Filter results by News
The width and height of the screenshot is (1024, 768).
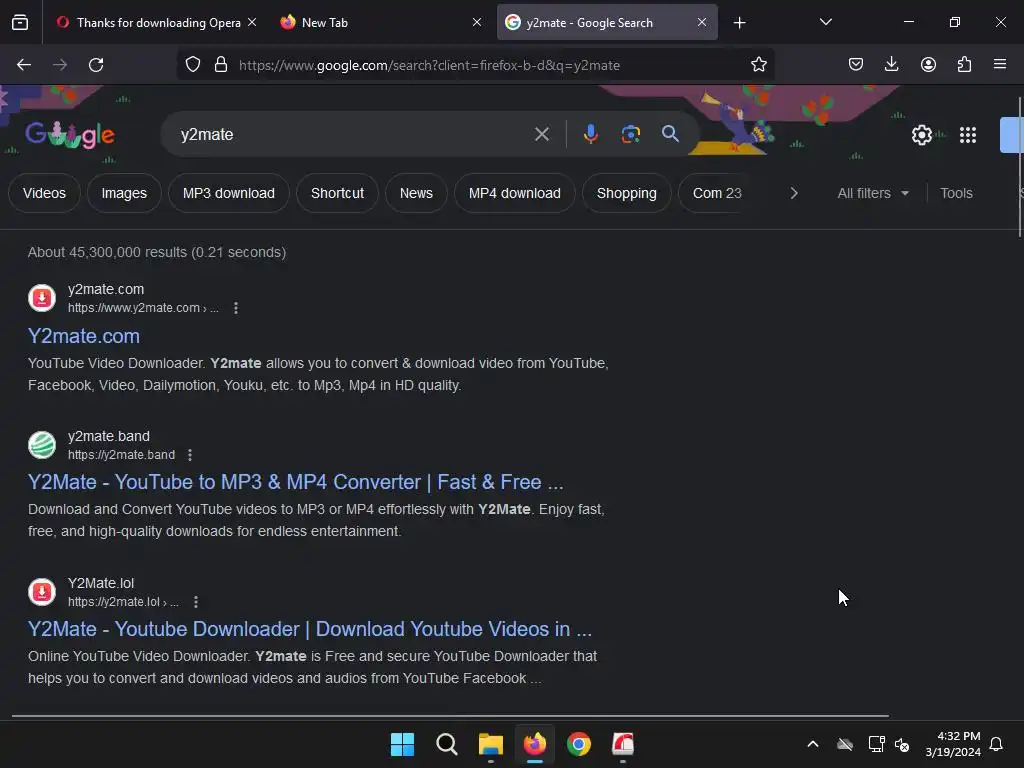[x=416, y=193]
